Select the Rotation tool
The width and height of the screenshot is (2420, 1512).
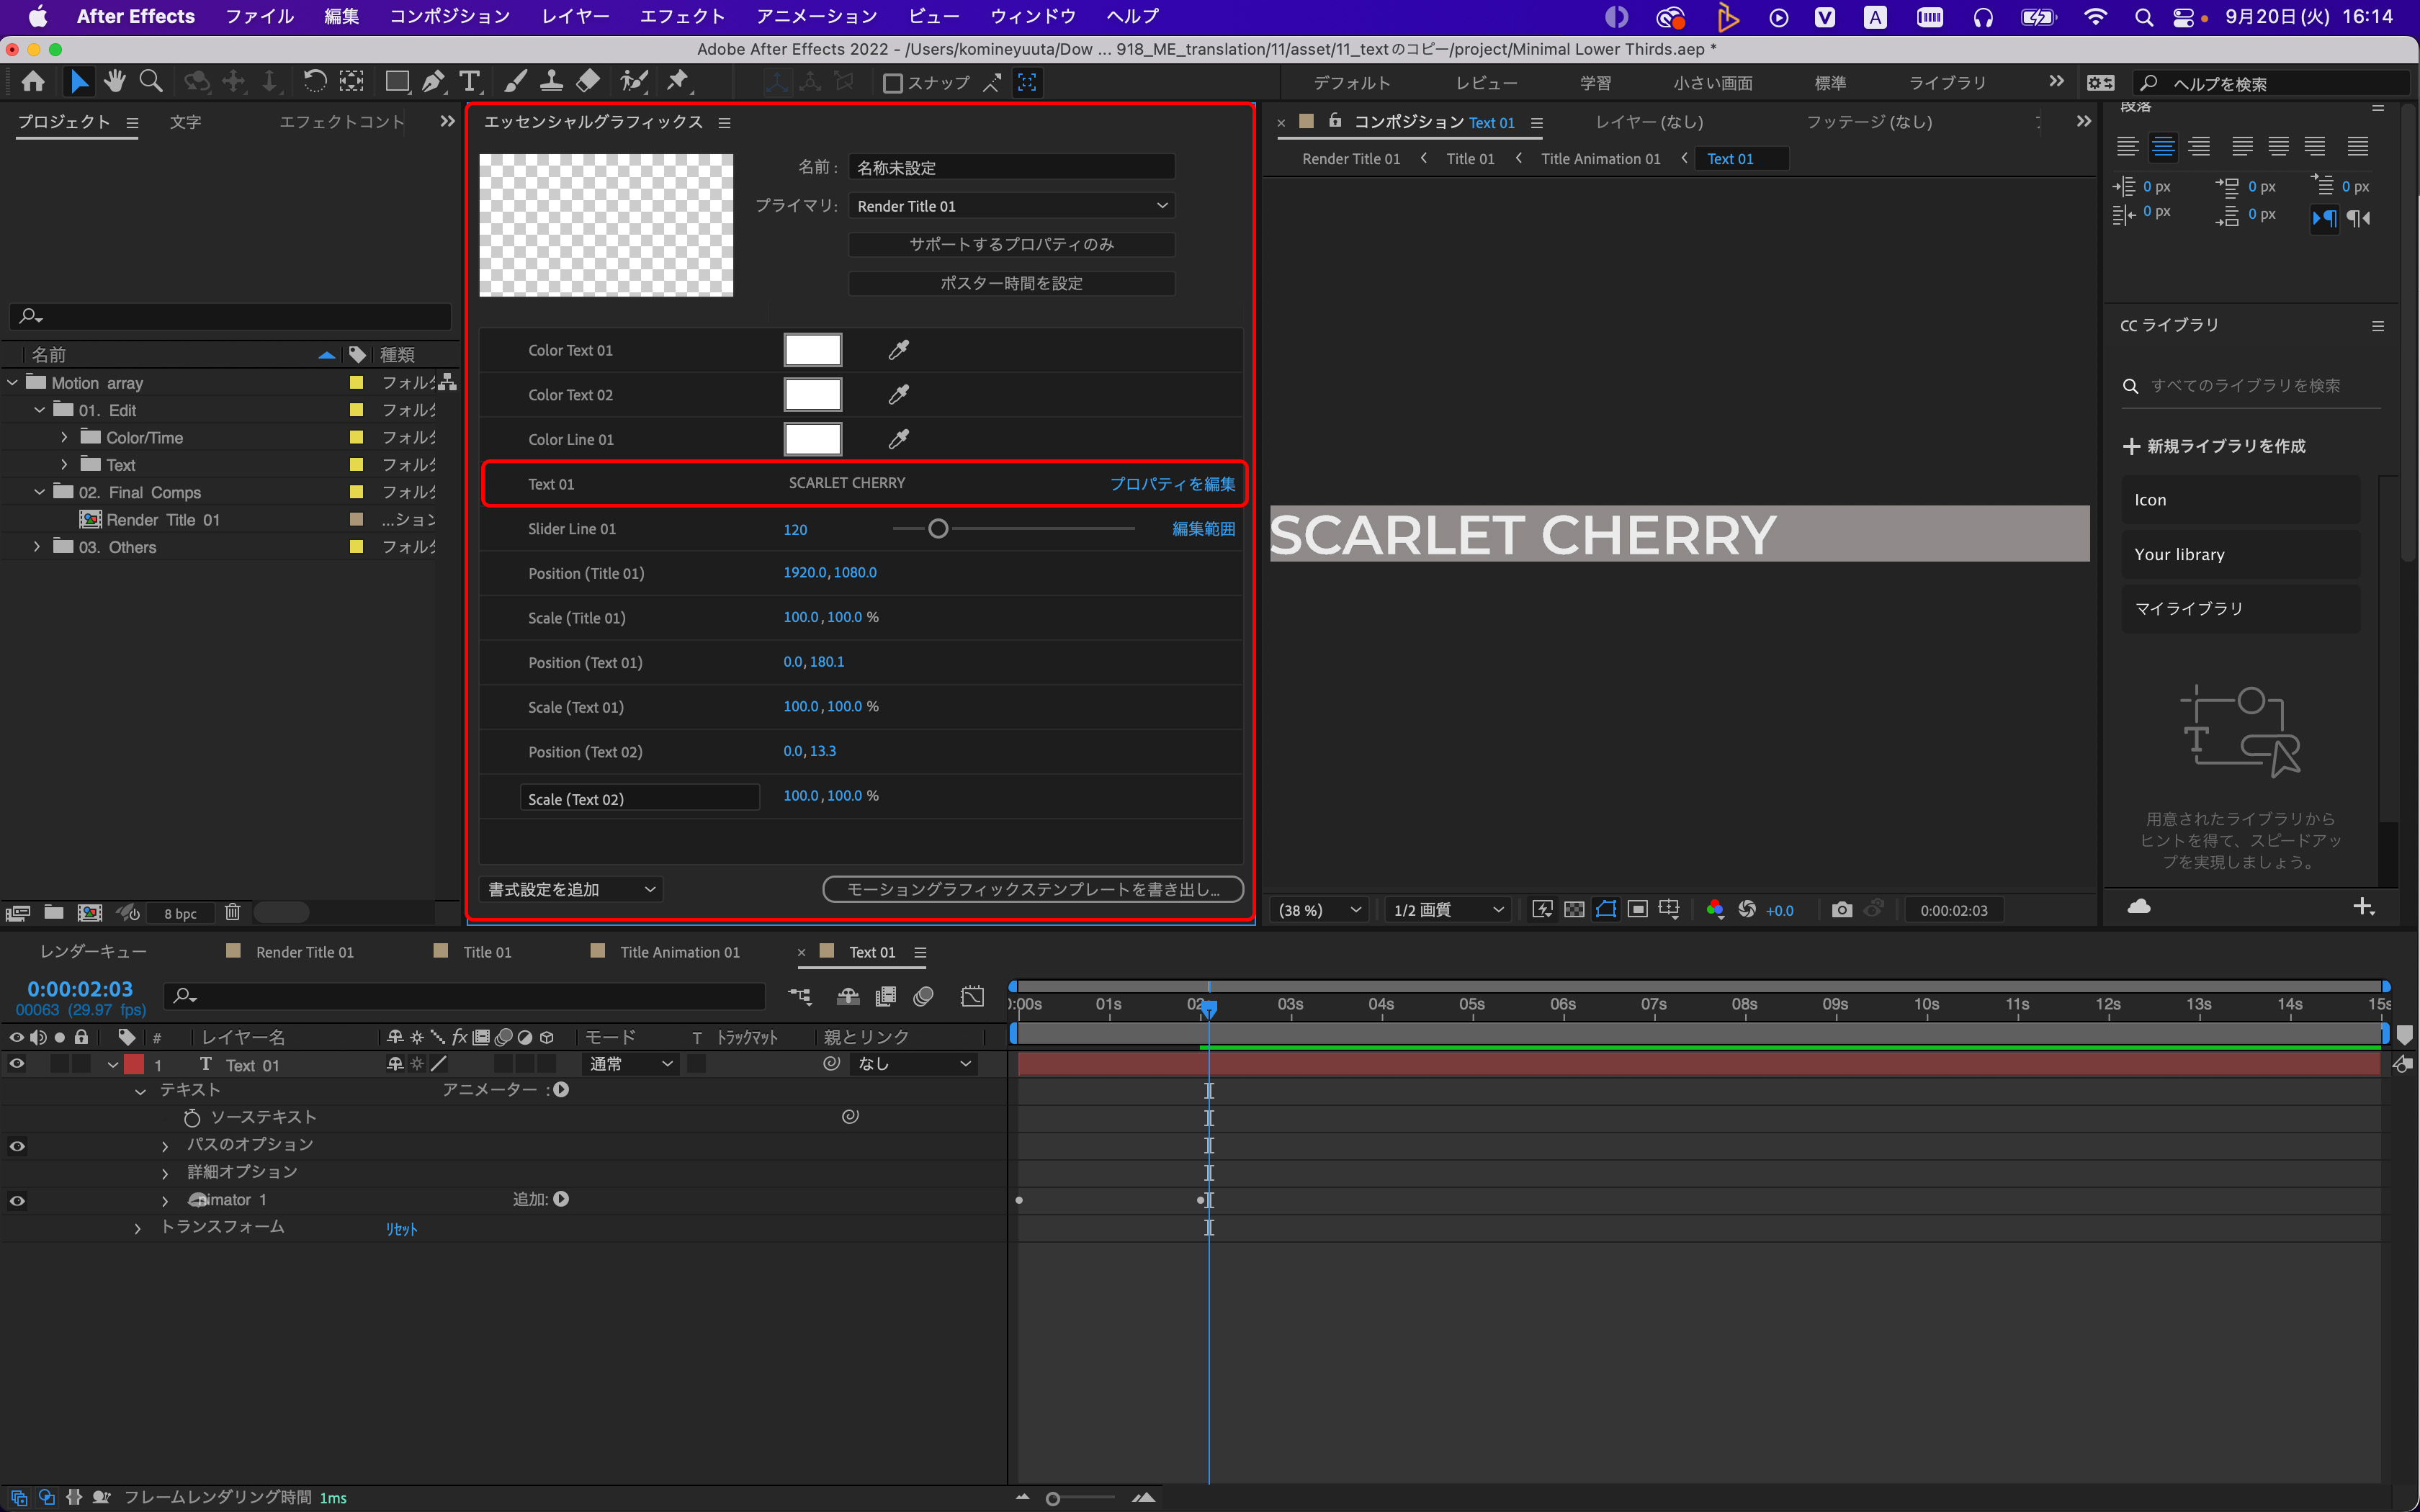pyautogui.click(x=314, y=82)
